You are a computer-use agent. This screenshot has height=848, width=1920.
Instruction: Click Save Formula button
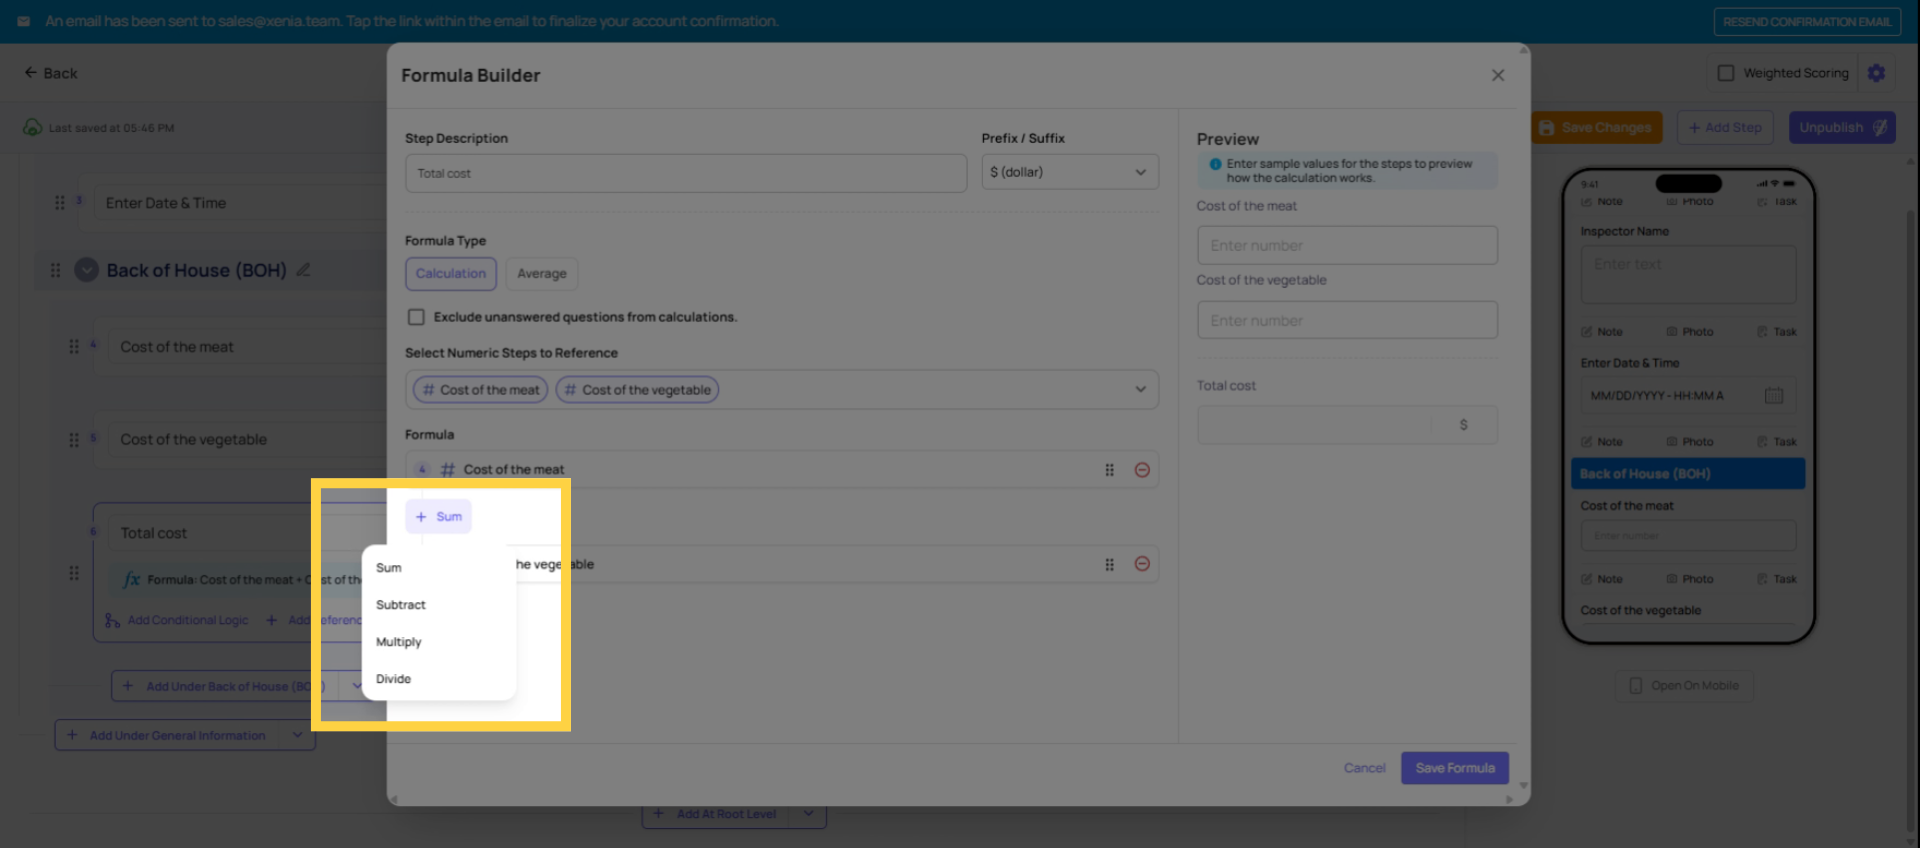click(x=1455, y=768)
